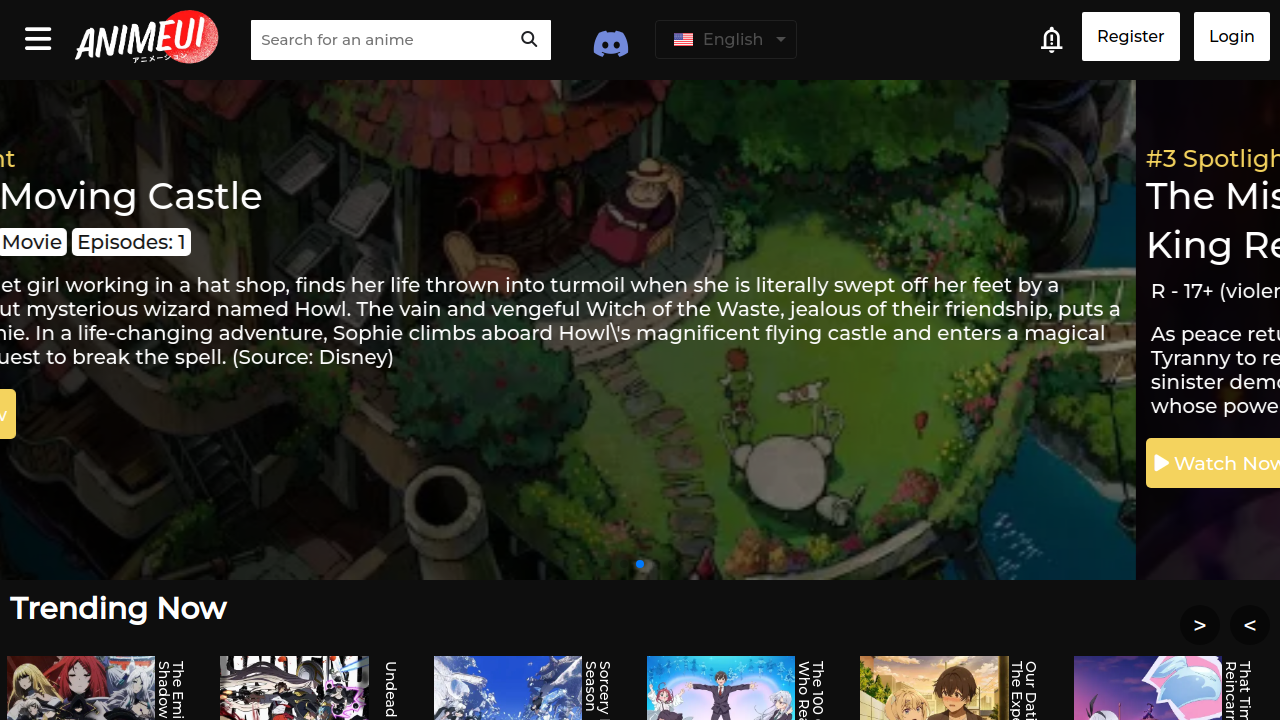This screenshot has width=1280, height=720.
Task: Advance Trending Now with '>' arrow
Action: pos(1200,625)
